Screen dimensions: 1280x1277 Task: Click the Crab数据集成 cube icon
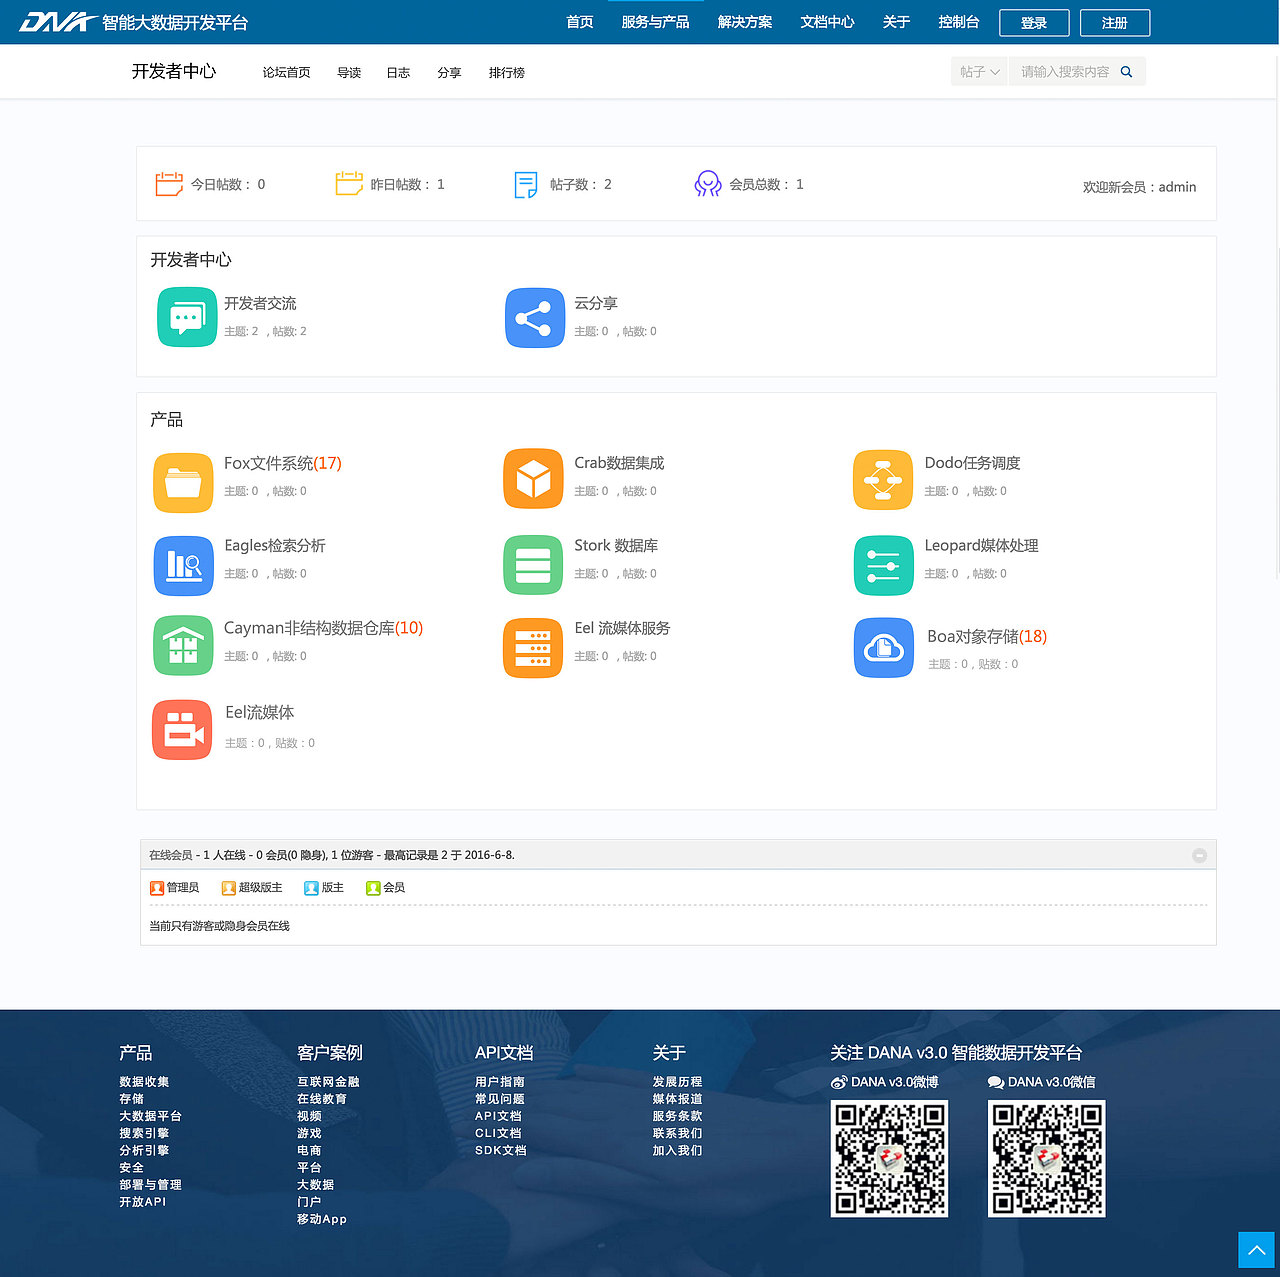pos(533,479)
